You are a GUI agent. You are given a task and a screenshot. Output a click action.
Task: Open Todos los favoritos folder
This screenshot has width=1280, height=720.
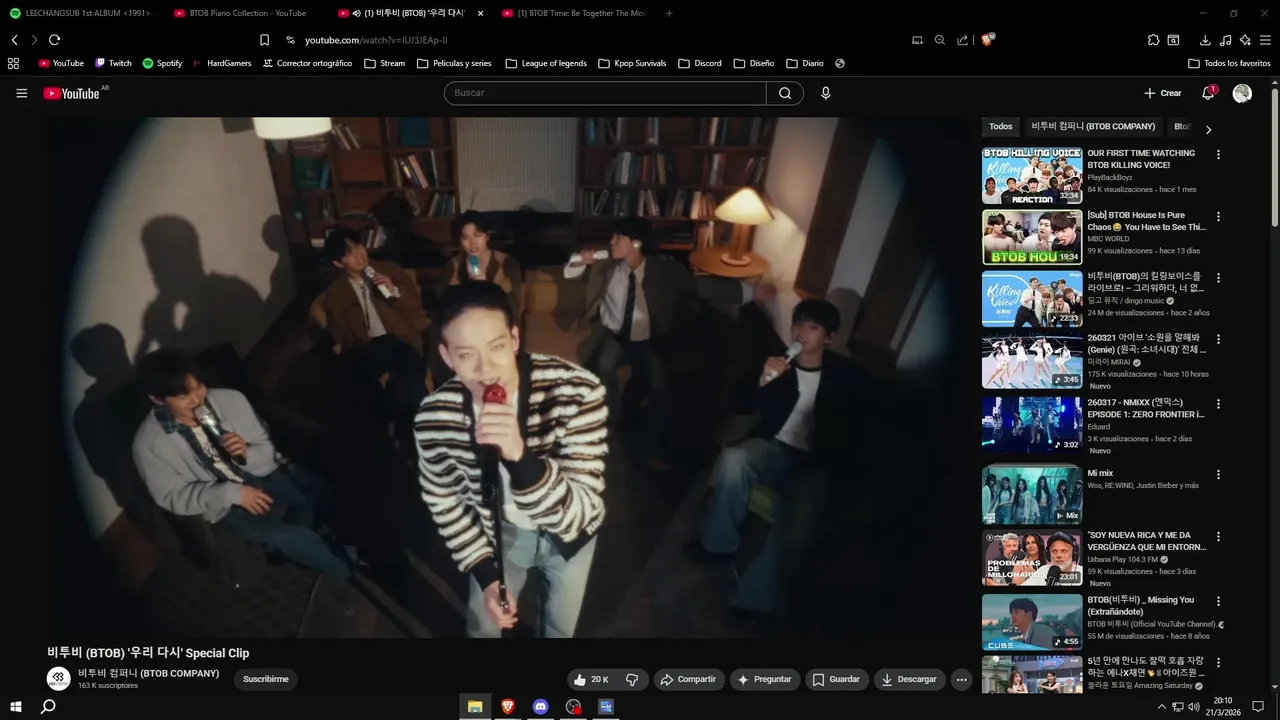coord(1229,63)
